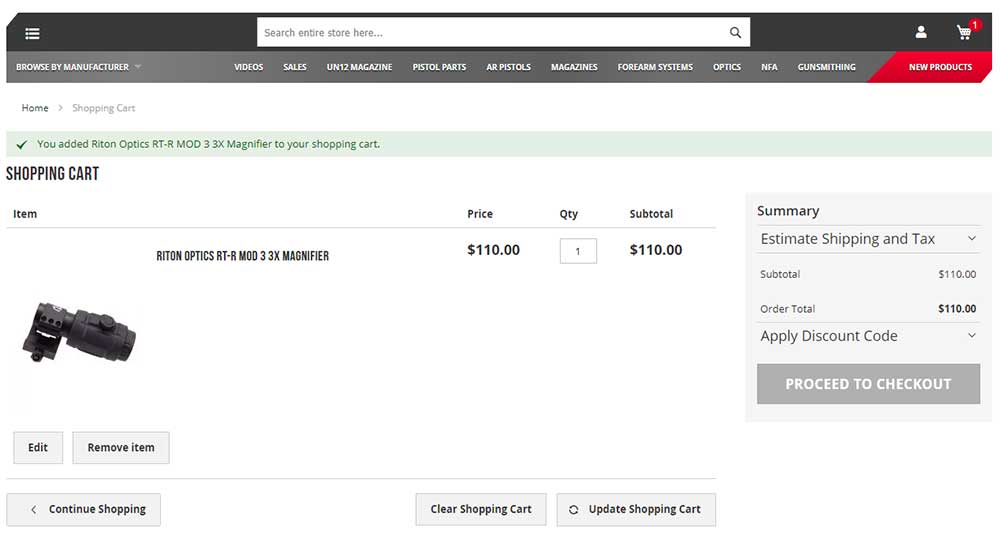
Task: Click the 'Qty' column header
Action: pyautogui.click(x=568, y=214)
